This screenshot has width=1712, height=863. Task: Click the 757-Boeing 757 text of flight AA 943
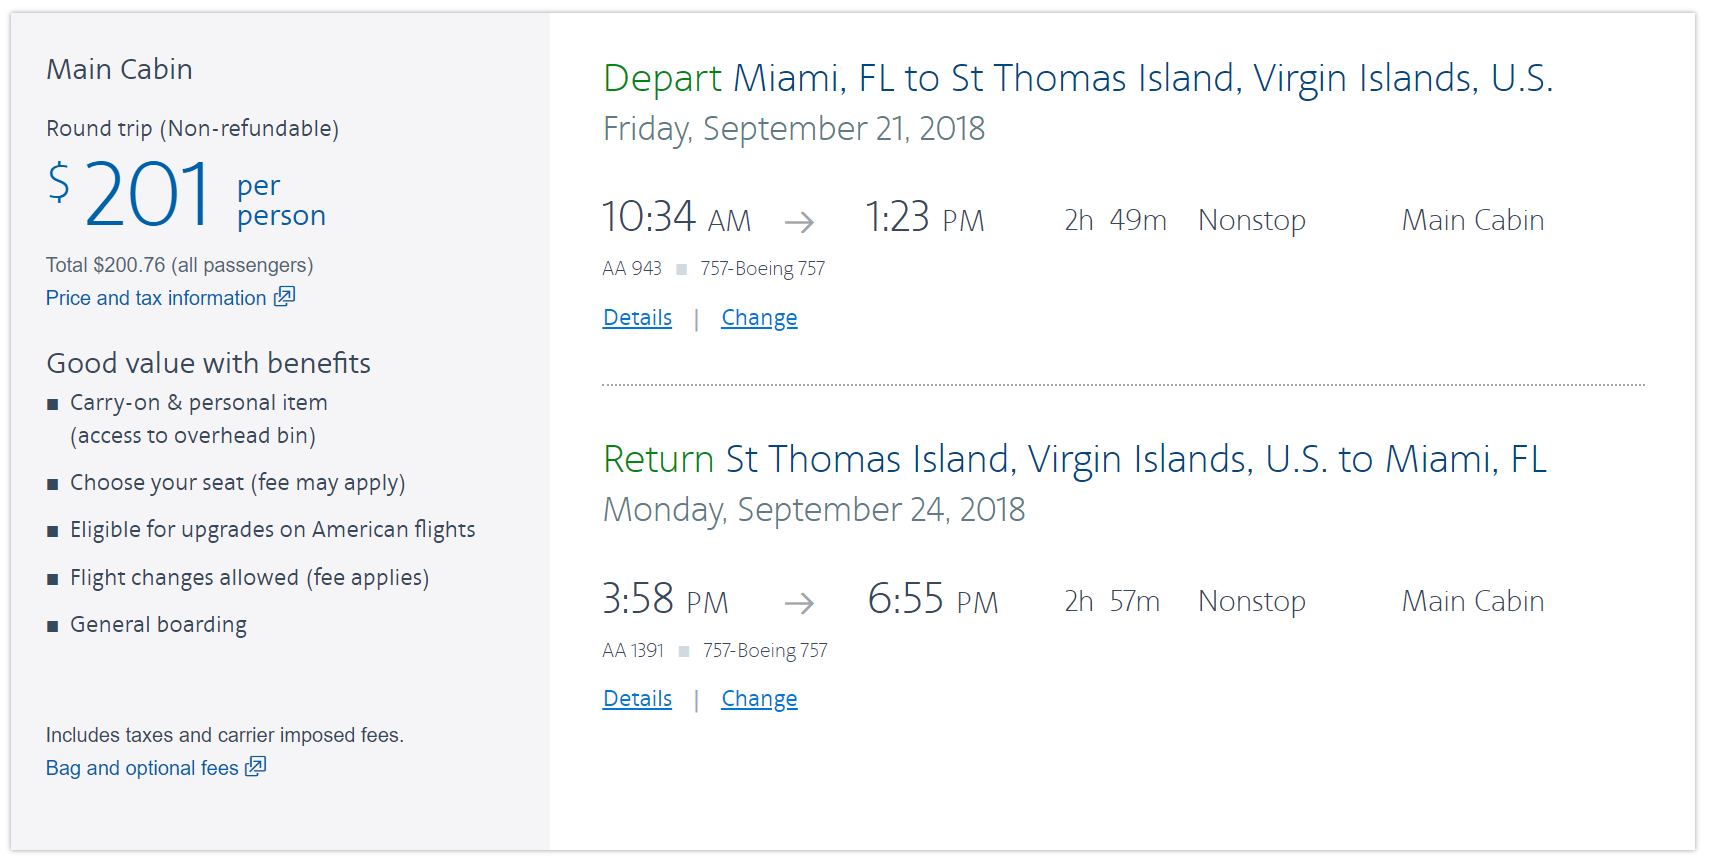coord(763,269)
